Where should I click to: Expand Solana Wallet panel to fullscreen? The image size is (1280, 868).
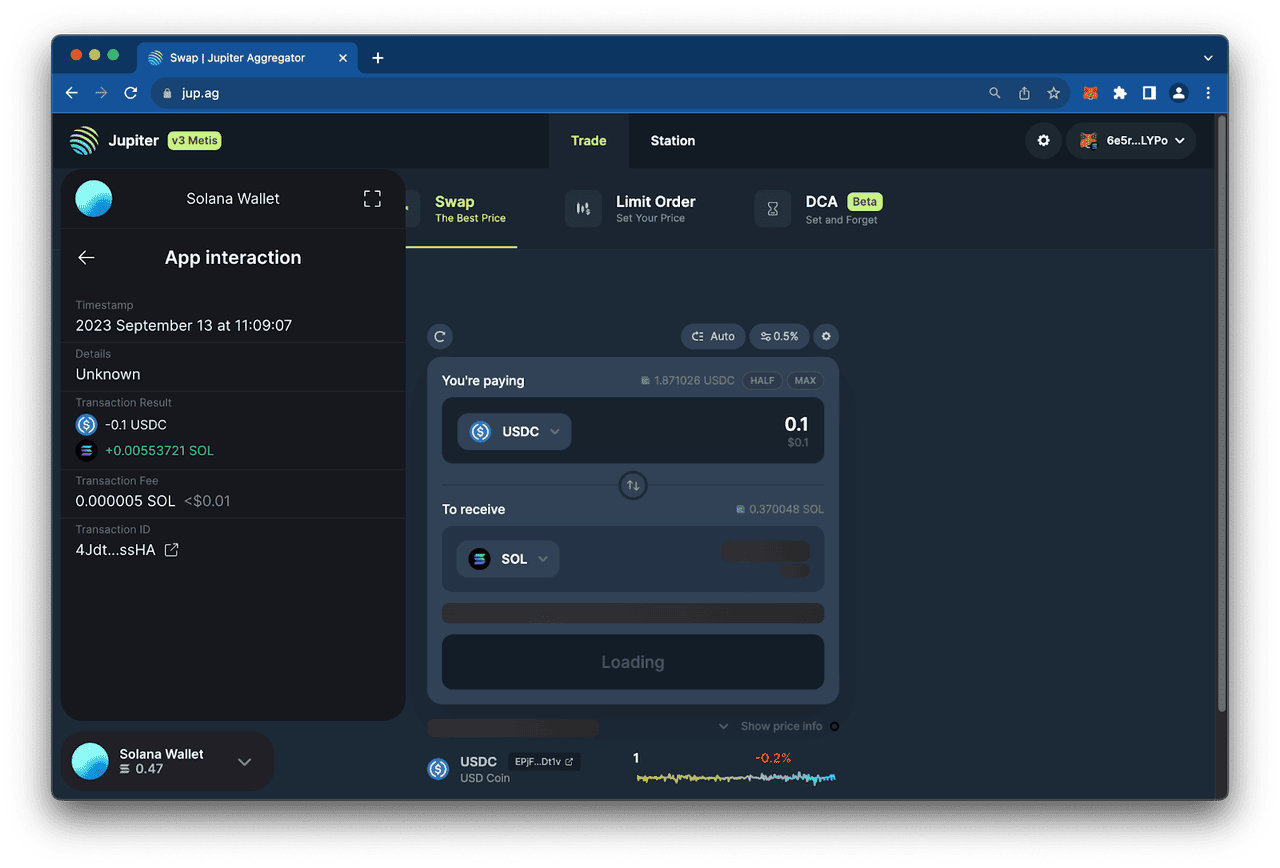tap(372, 199)
